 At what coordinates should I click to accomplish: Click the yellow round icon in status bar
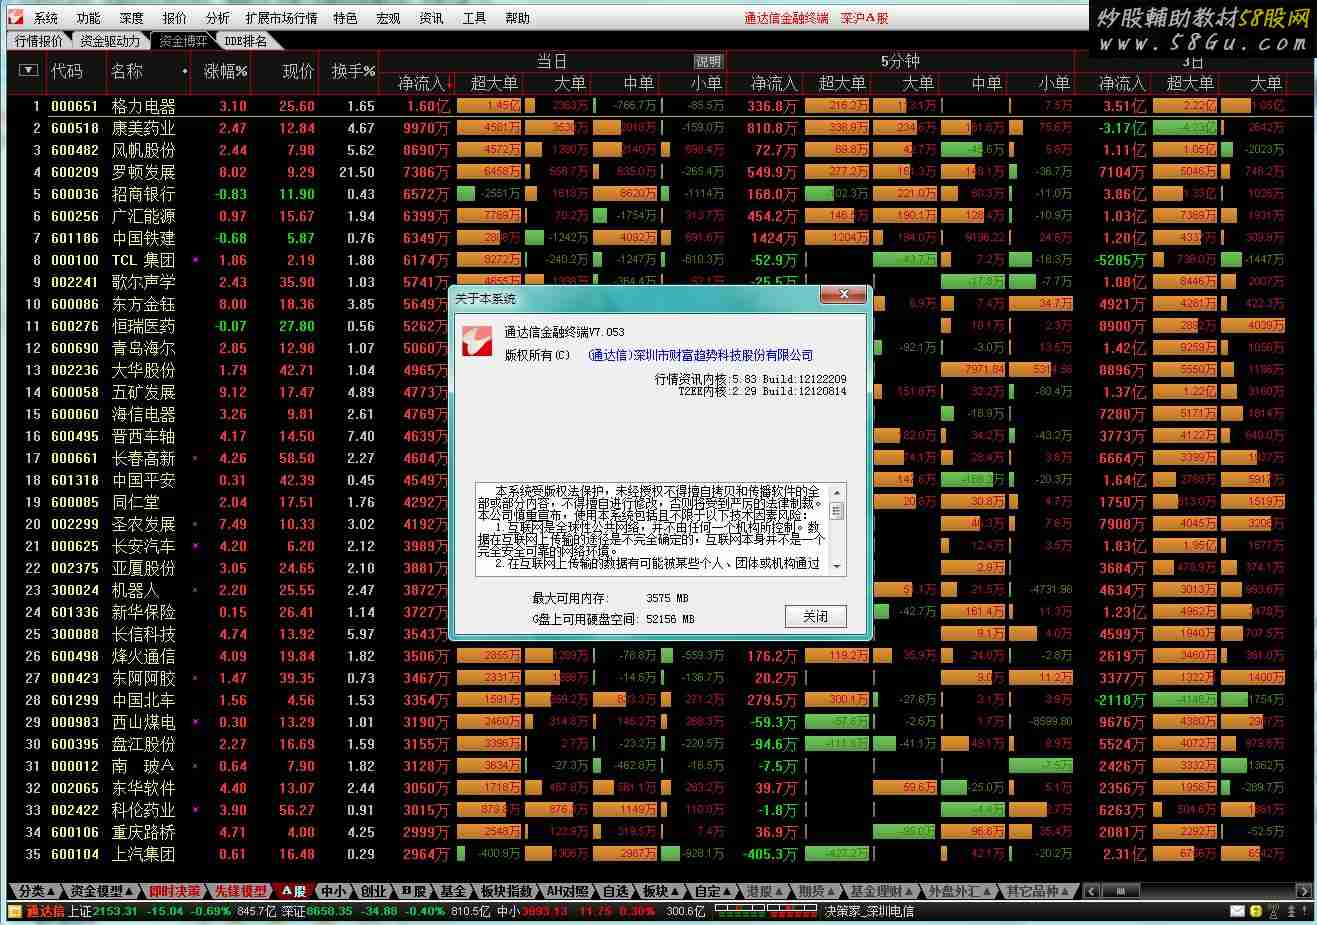[1257, 912]
